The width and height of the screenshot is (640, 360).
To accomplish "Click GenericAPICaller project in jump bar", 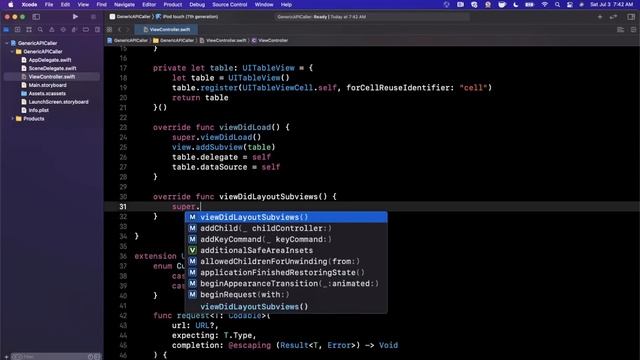I will click(x=127, y=40).
